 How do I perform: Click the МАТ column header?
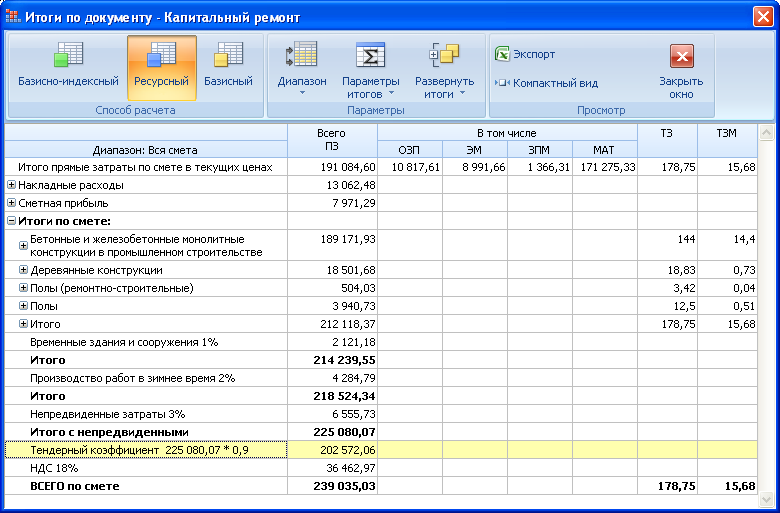coord(604,150)
